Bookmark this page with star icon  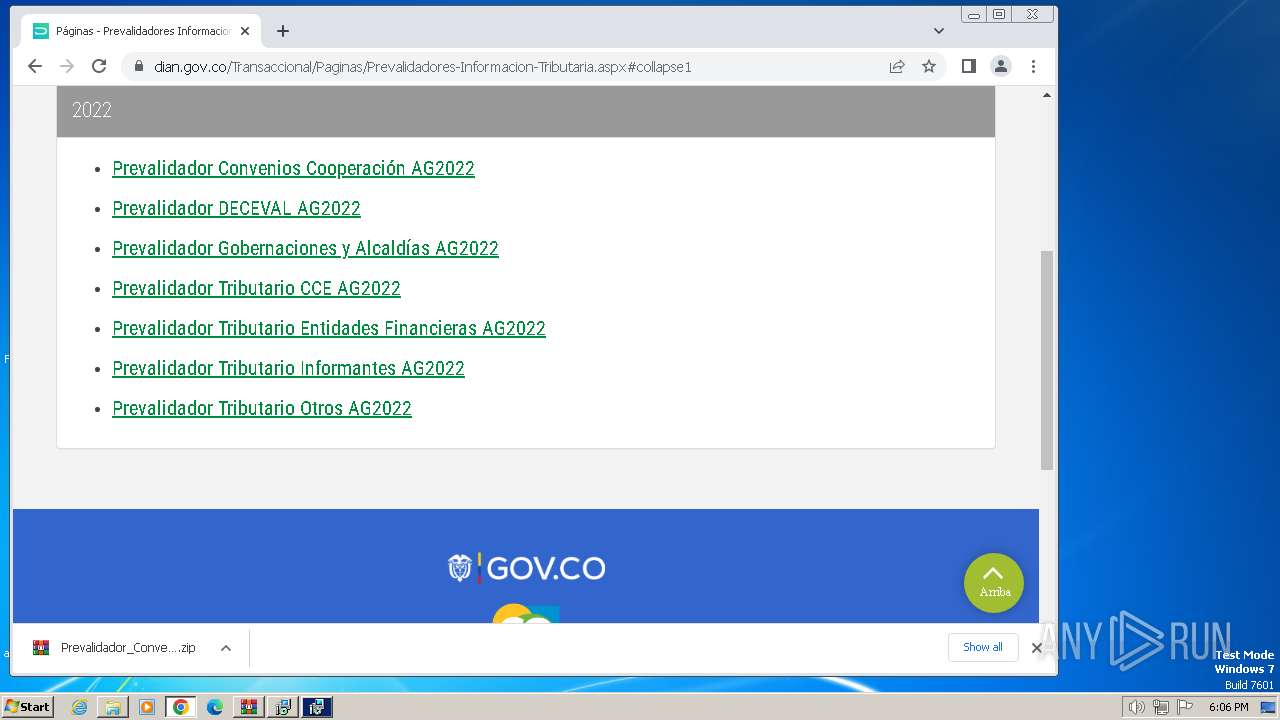point(929,66)
